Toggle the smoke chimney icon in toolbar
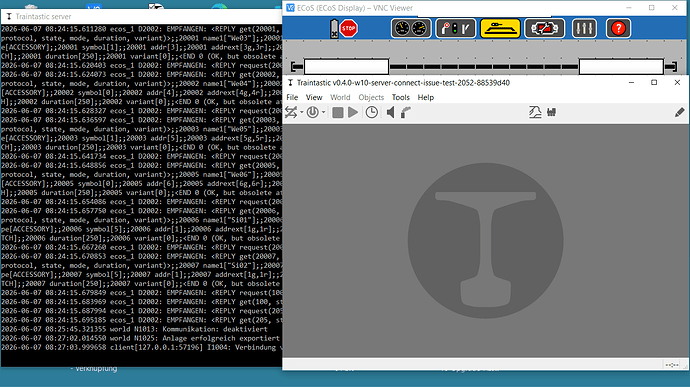Screen dimensions: 690x387 point(405,113)
